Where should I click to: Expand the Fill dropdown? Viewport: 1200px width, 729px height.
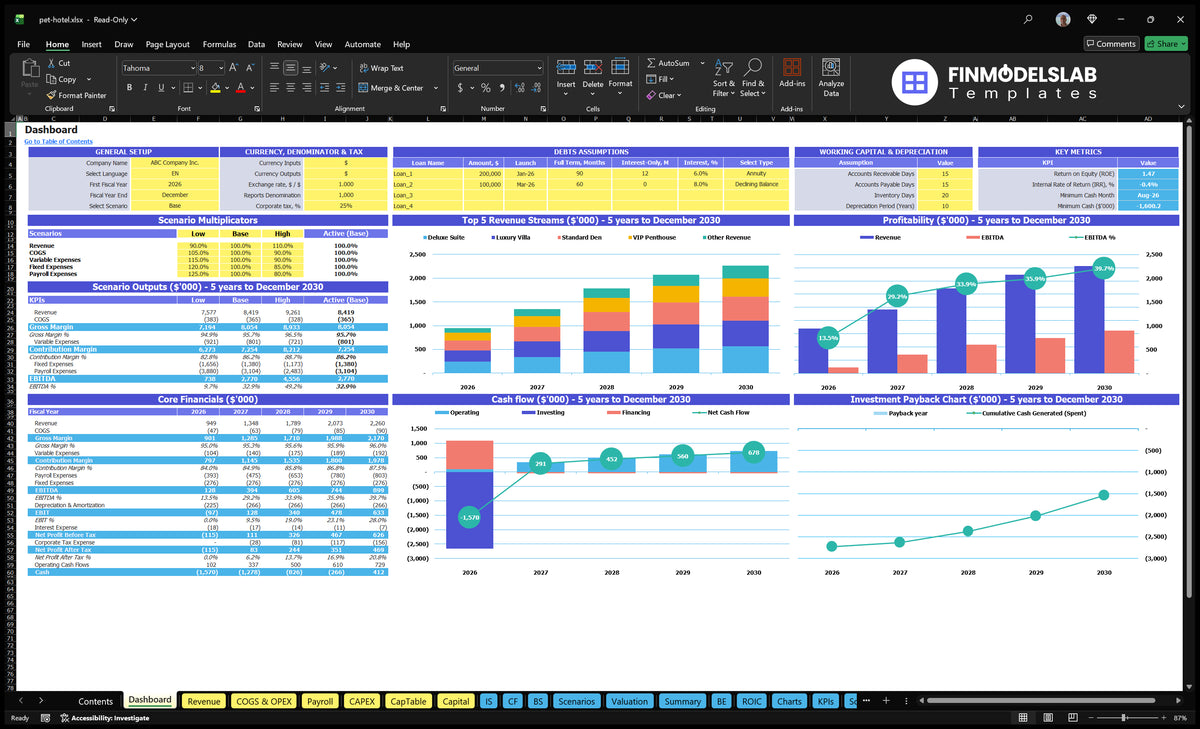coord(673,79)
